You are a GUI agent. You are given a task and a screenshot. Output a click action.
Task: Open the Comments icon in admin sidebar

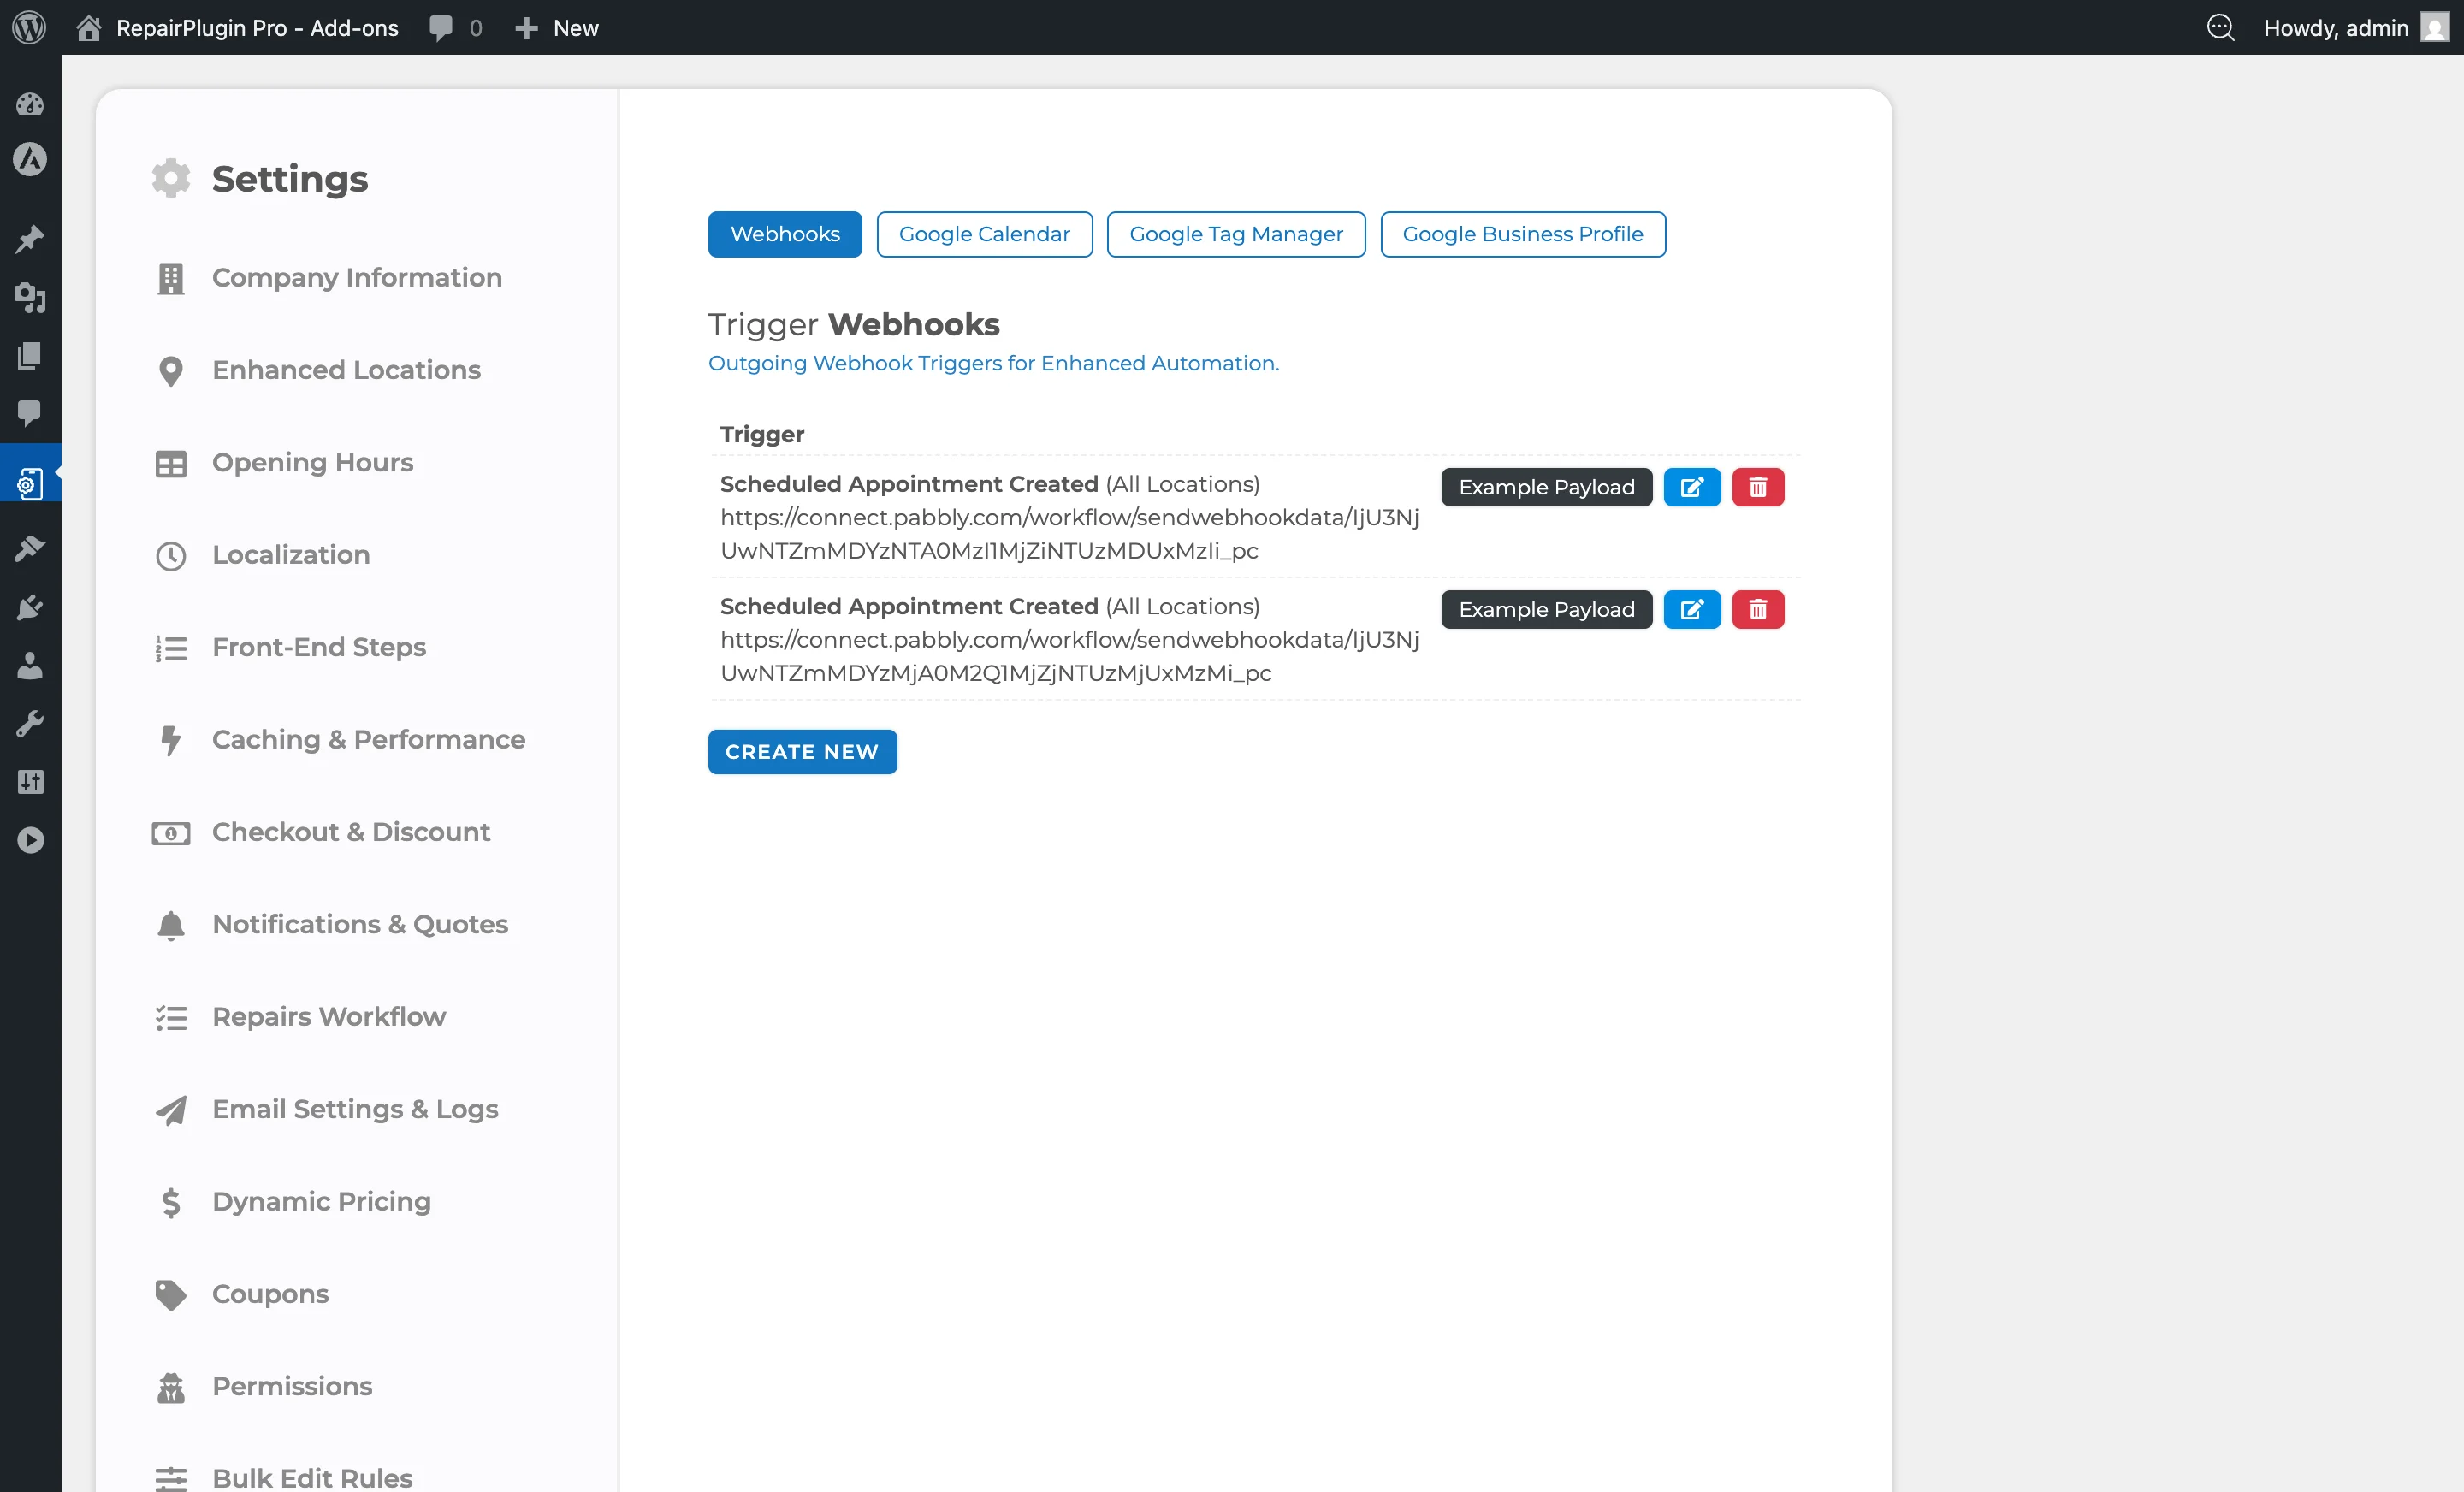30,415
